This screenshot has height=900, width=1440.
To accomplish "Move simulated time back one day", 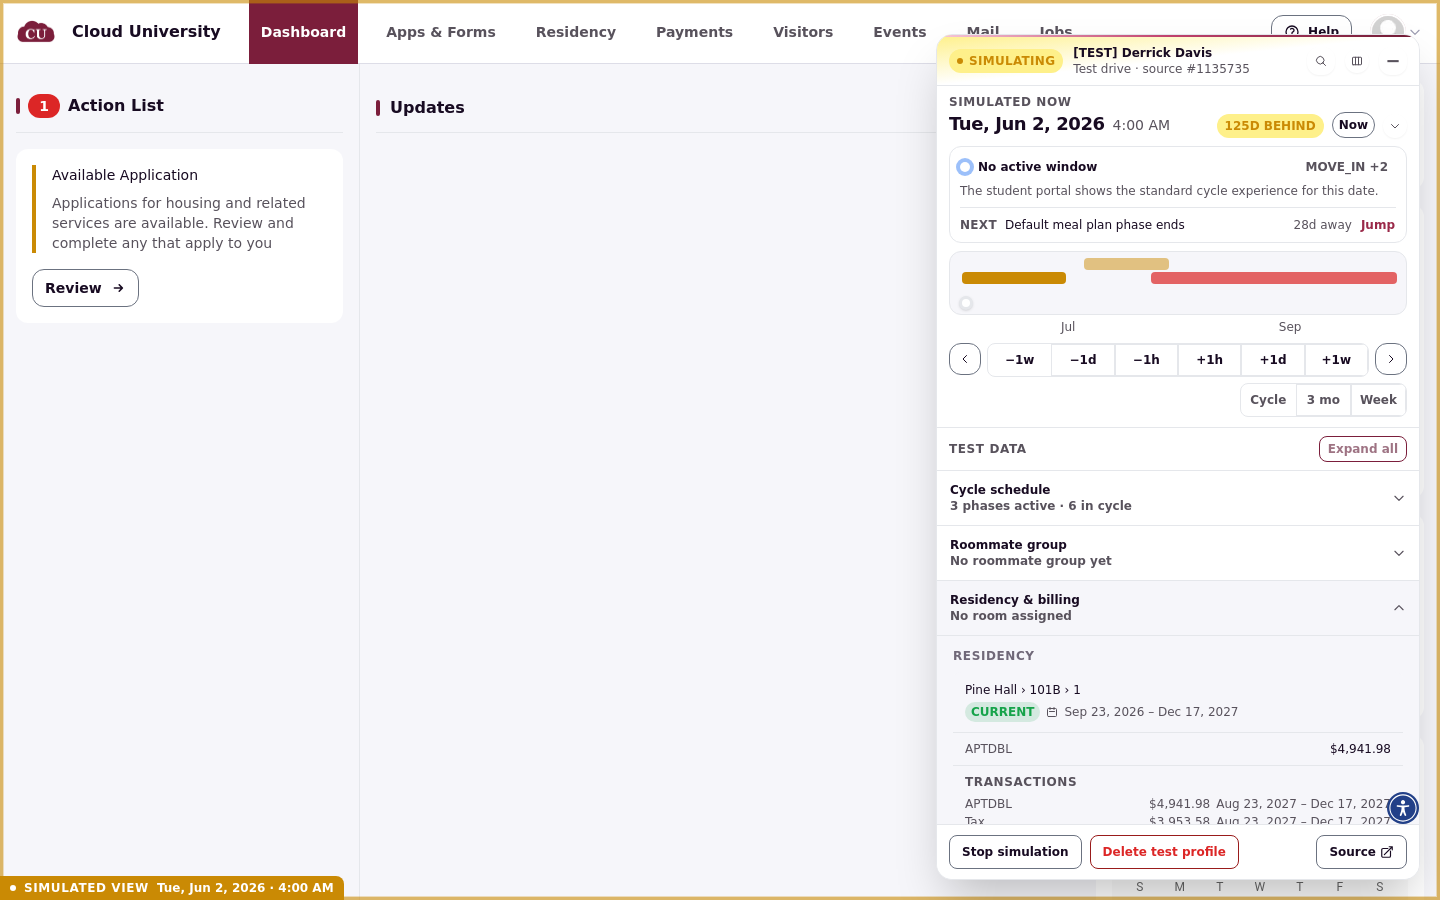I will (x=1083, y=360).
